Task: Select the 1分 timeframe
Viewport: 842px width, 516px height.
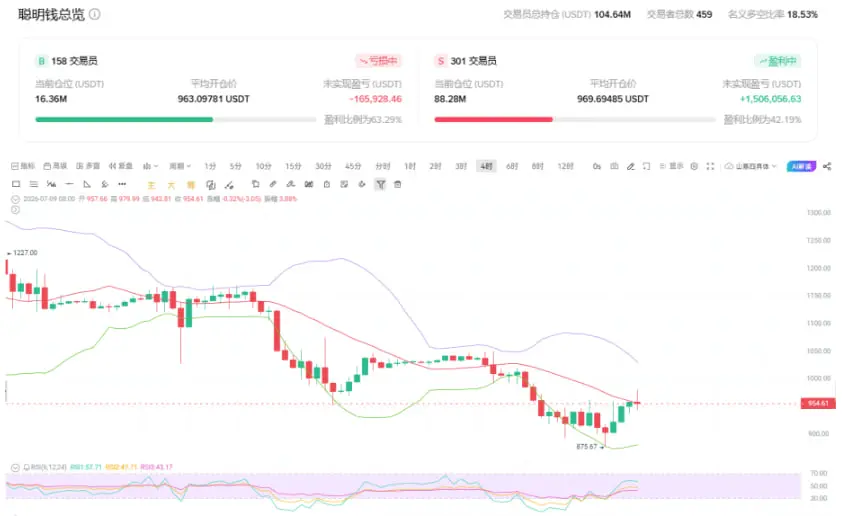Action: [x=210, y=166]
